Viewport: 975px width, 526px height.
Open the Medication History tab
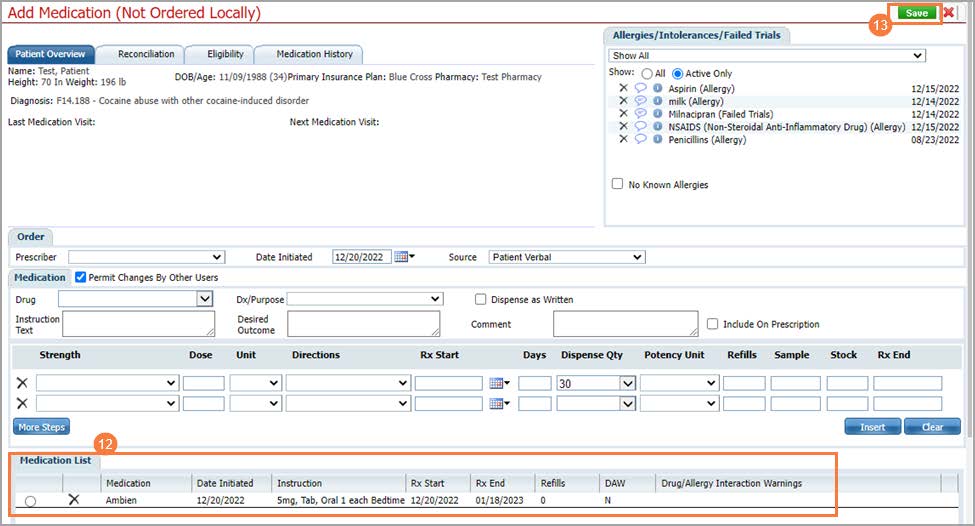click(x=314, y=54)
